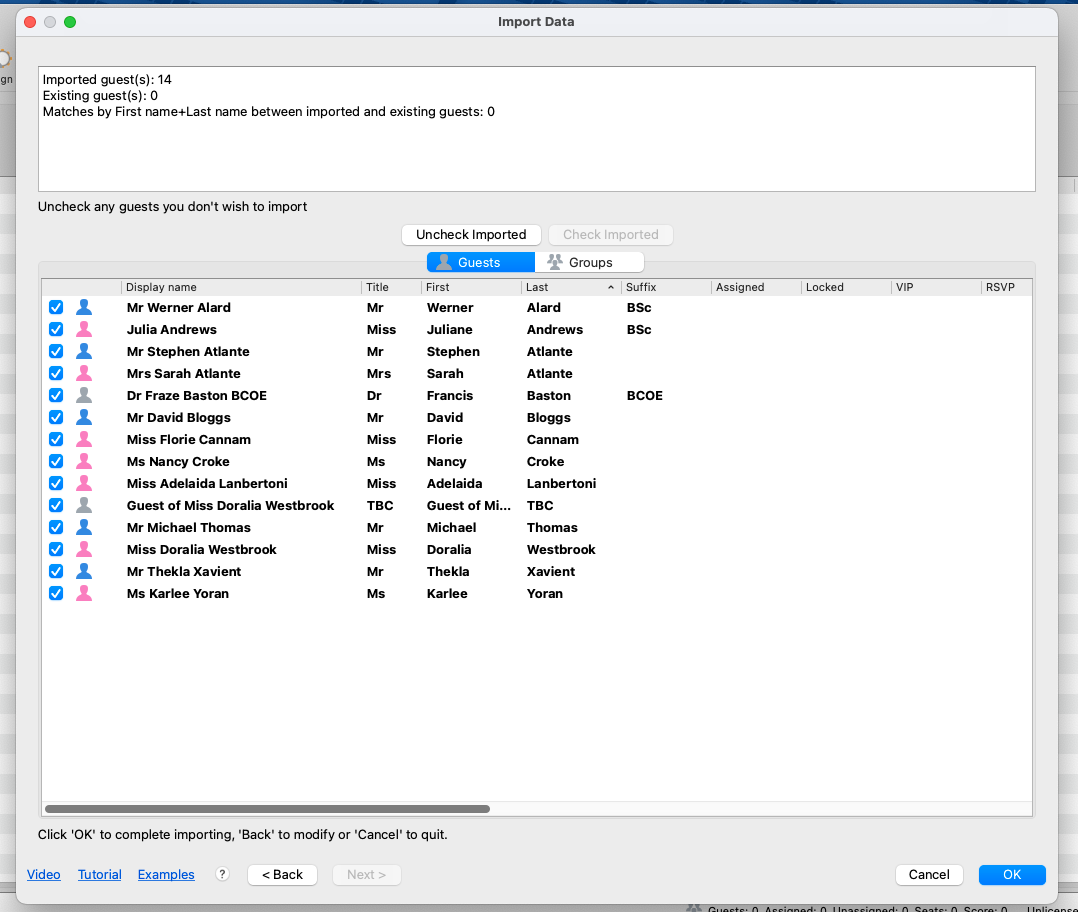The height and width of the screenshot is (912, 1078).
Task: Click the round help question mark icon
Action: point(223,874)
